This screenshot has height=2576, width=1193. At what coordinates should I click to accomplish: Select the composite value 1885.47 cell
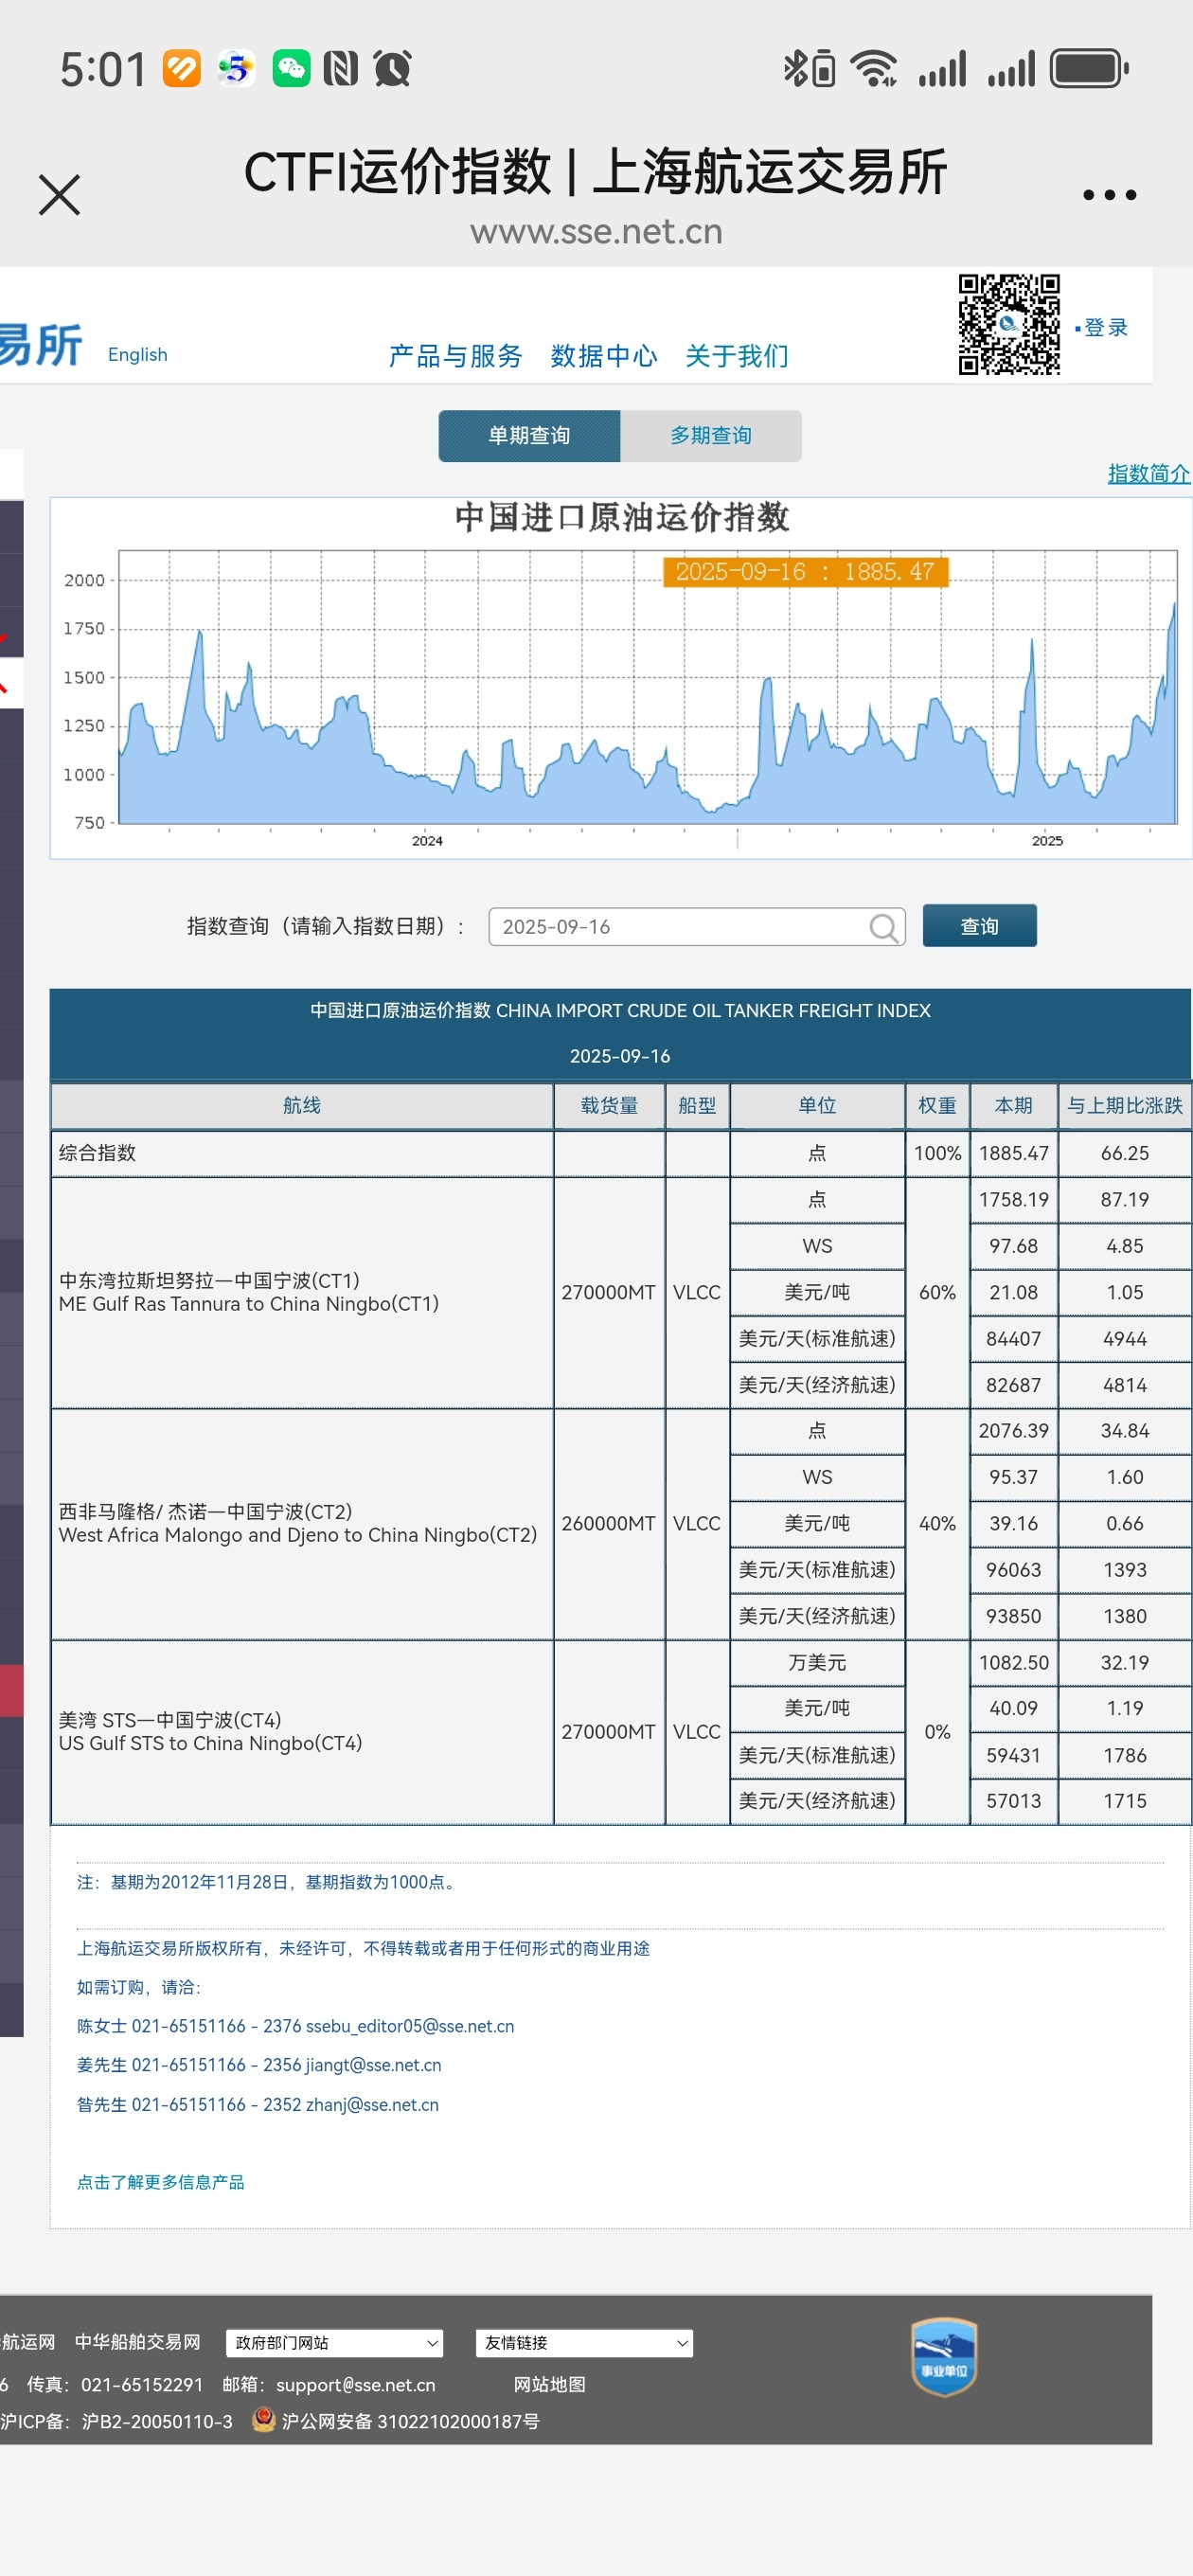(1013, 1153)
